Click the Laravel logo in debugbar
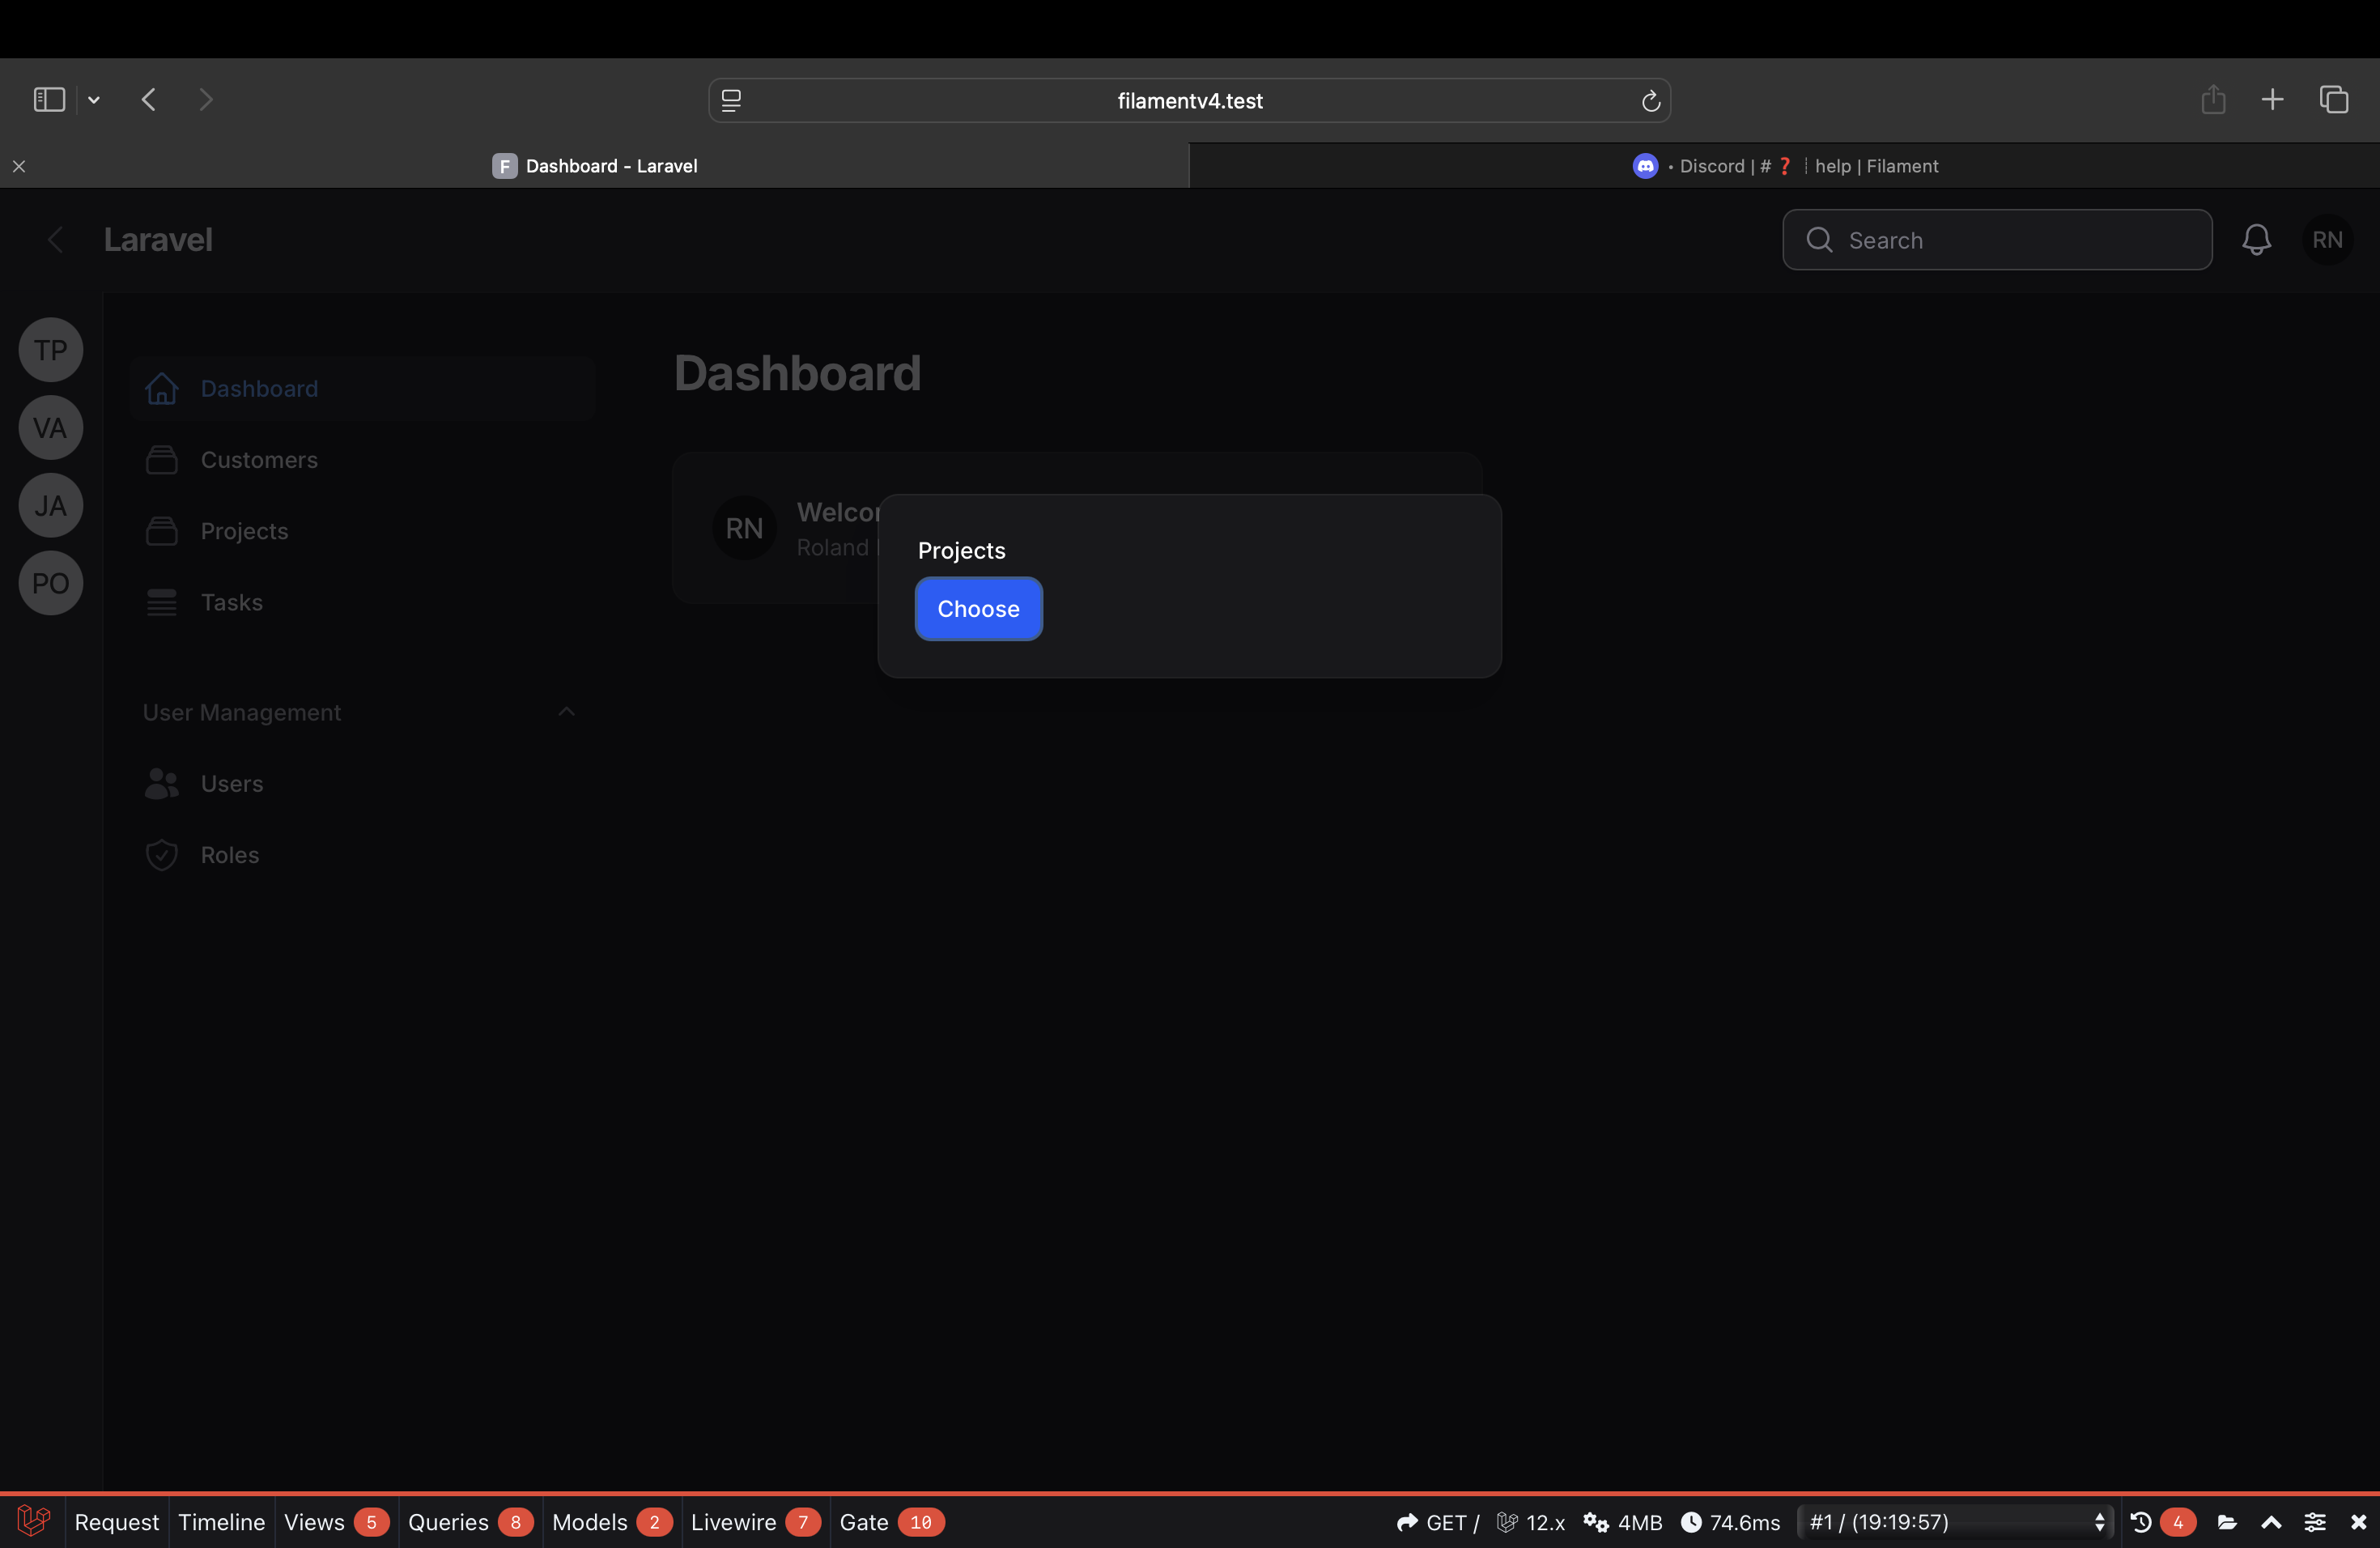Screen dimensions: 2380x1548 click(x=33, y=1521)
